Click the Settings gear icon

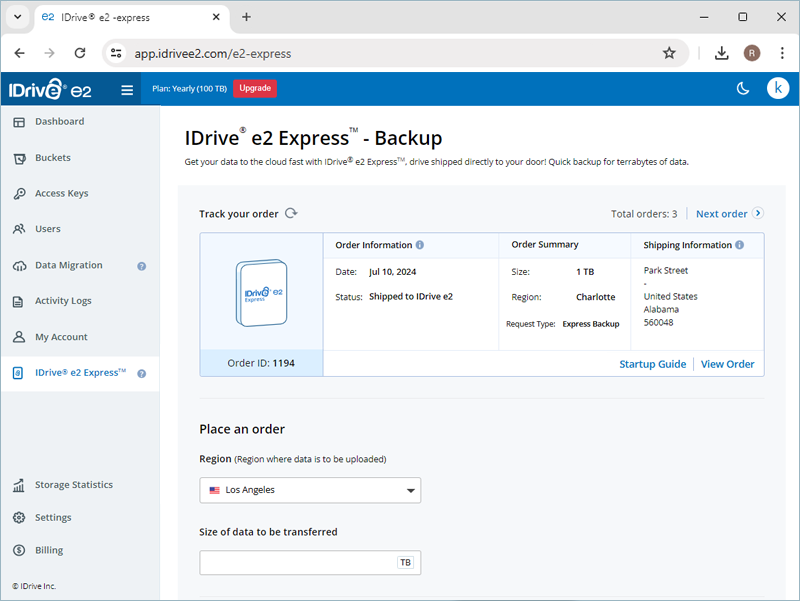[19, 517]
